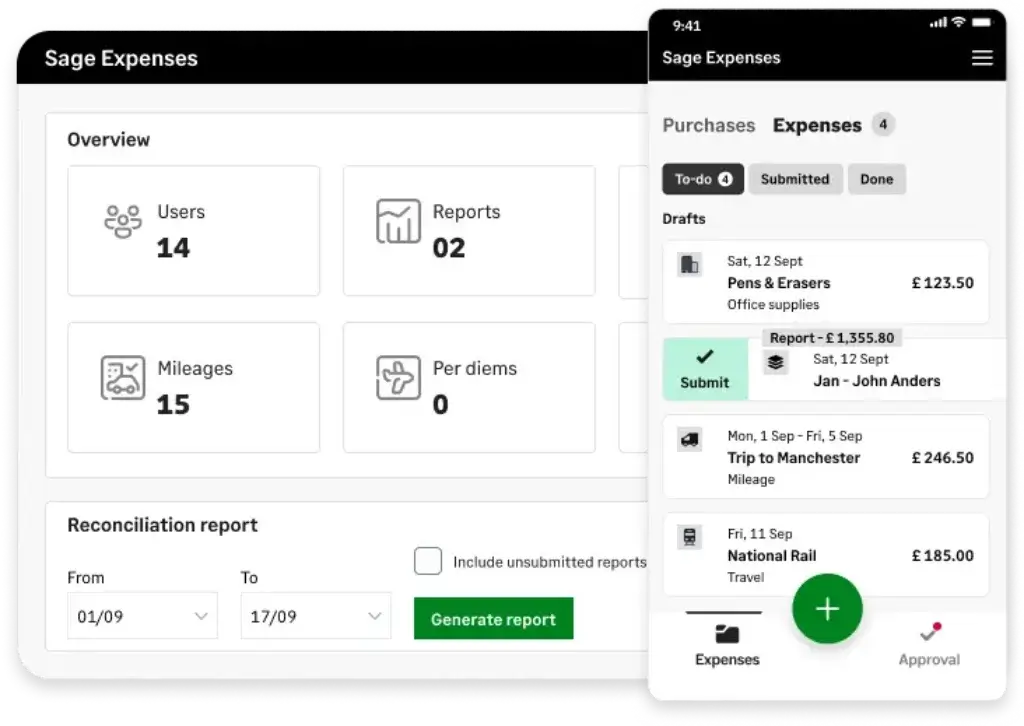Click the report stack layers icon

click(x=775, y=362)
